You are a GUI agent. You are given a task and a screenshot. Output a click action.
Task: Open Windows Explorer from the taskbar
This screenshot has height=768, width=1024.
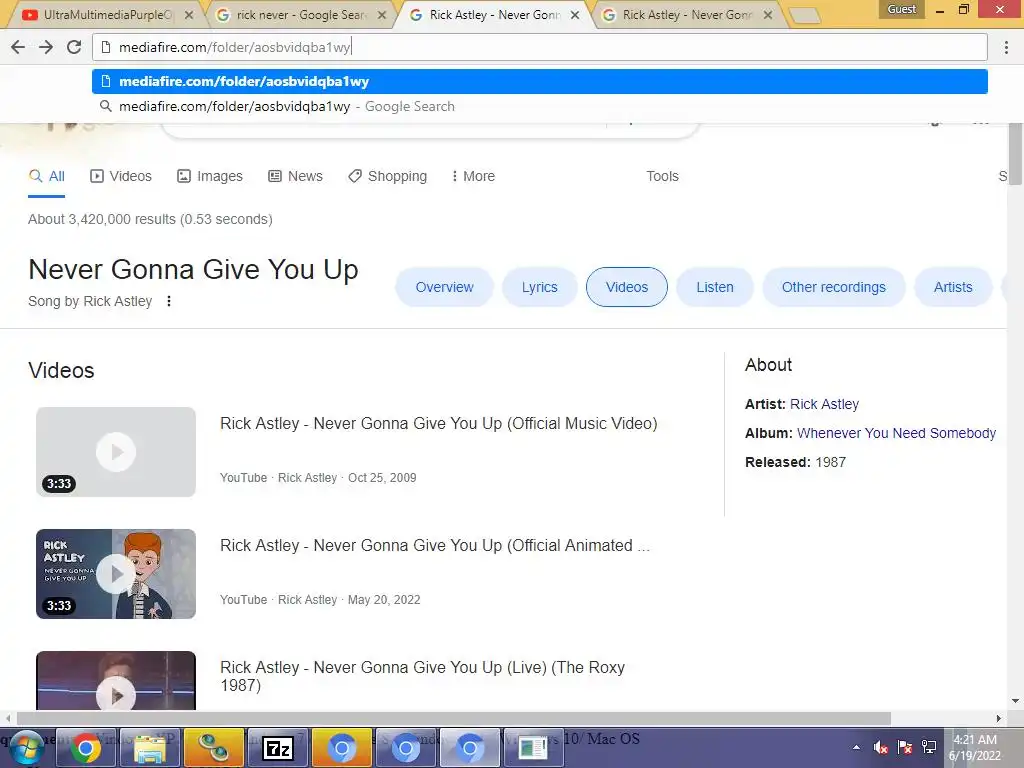tap(150, 748)
